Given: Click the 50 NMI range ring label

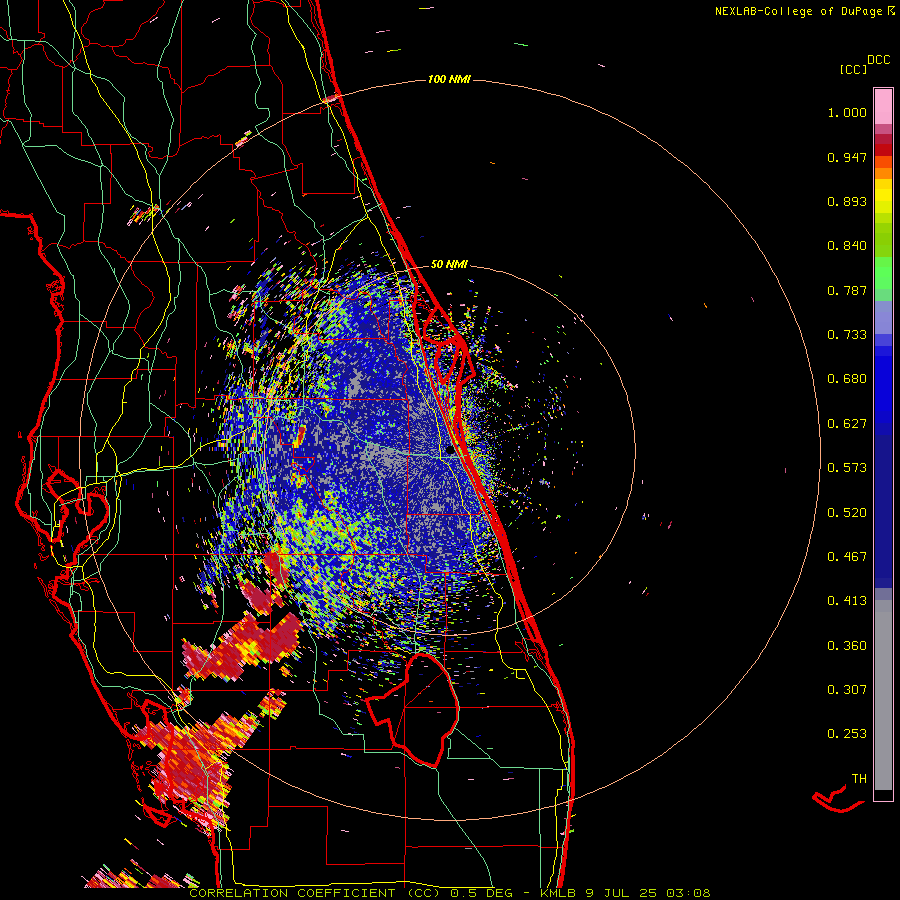Looking at the screenshot, I should click(449, 265).
